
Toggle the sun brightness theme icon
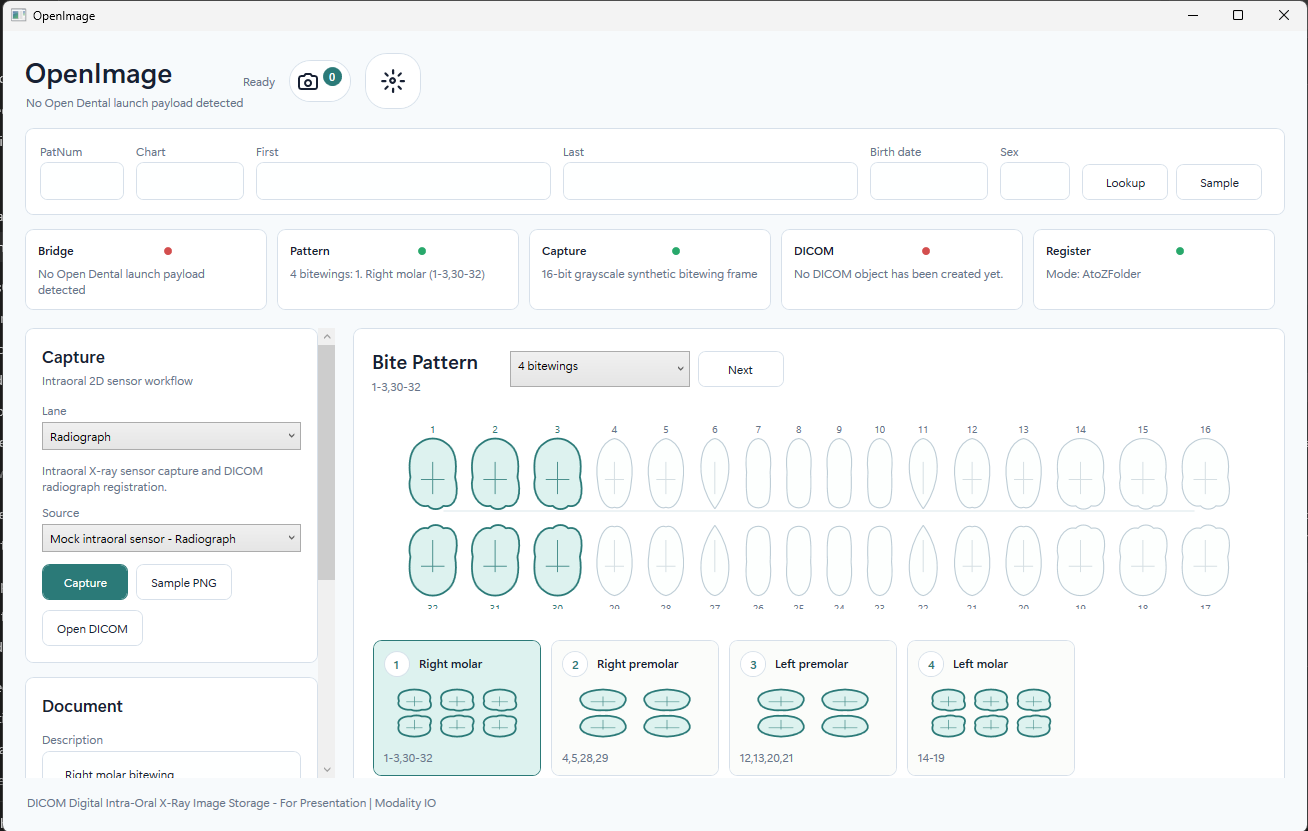[x=393, y=81]
